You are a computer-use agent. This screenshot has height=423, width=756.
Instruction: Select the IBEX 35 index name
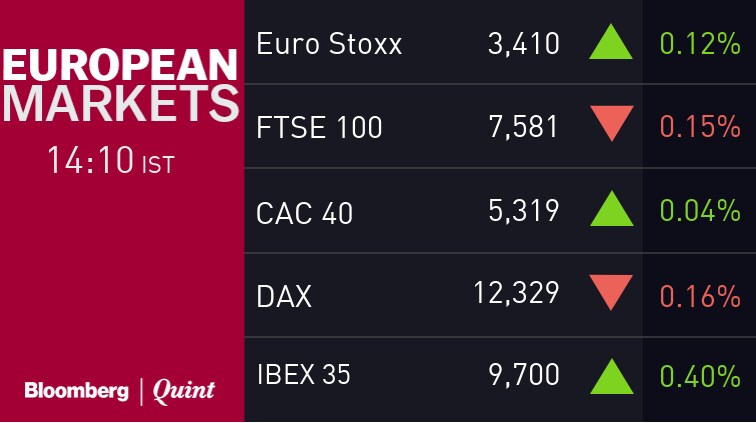click(303, 376)
